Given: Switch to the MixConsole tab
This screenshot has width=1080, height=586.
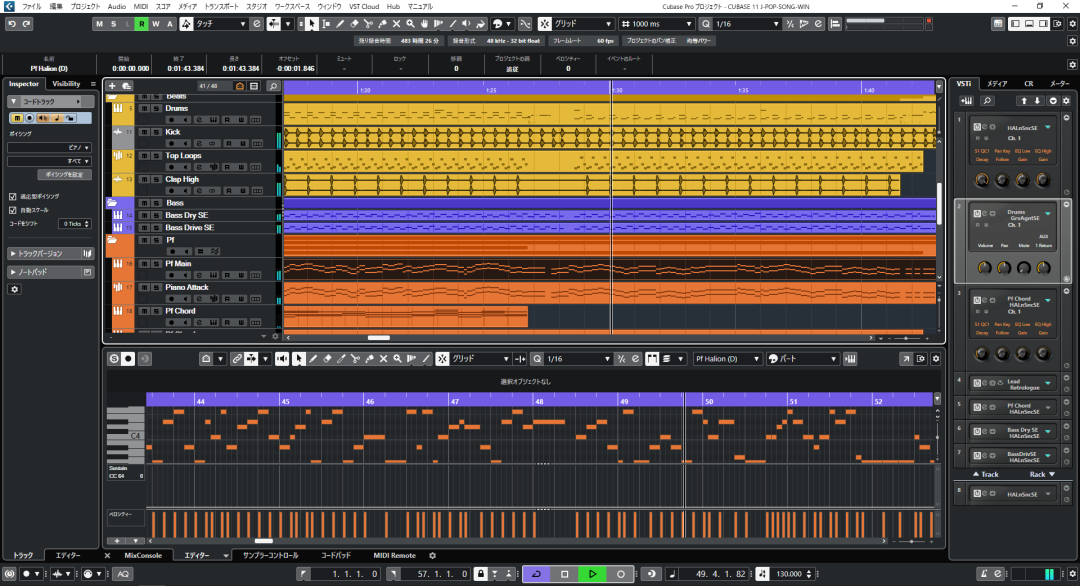Looking at the screenshot, I should [x=143, y=555].
